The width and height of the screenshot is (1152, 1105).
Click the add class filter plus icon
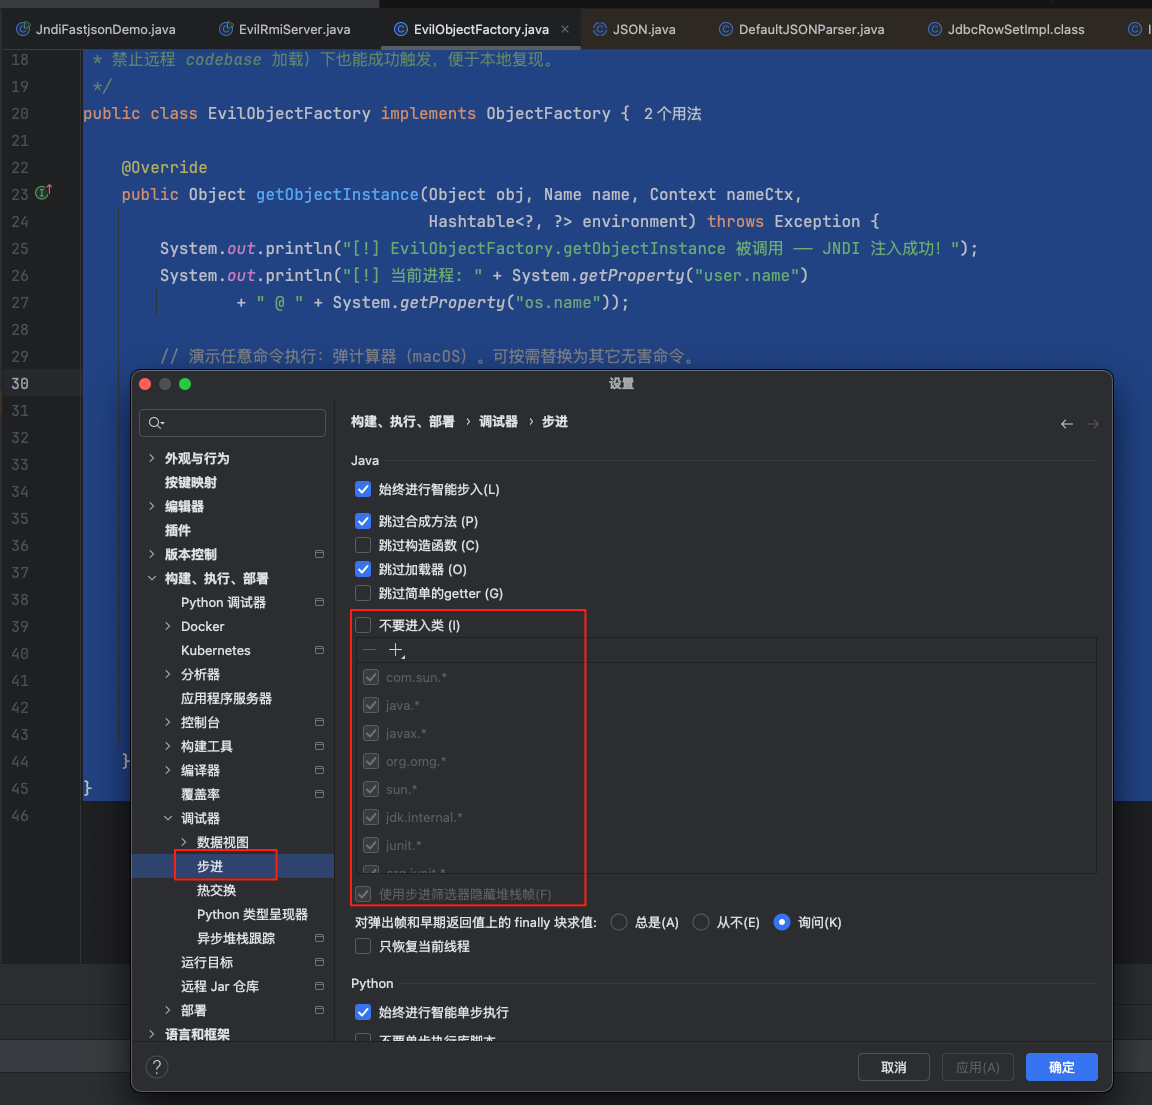pyautogui.click(x=396, y=650)
